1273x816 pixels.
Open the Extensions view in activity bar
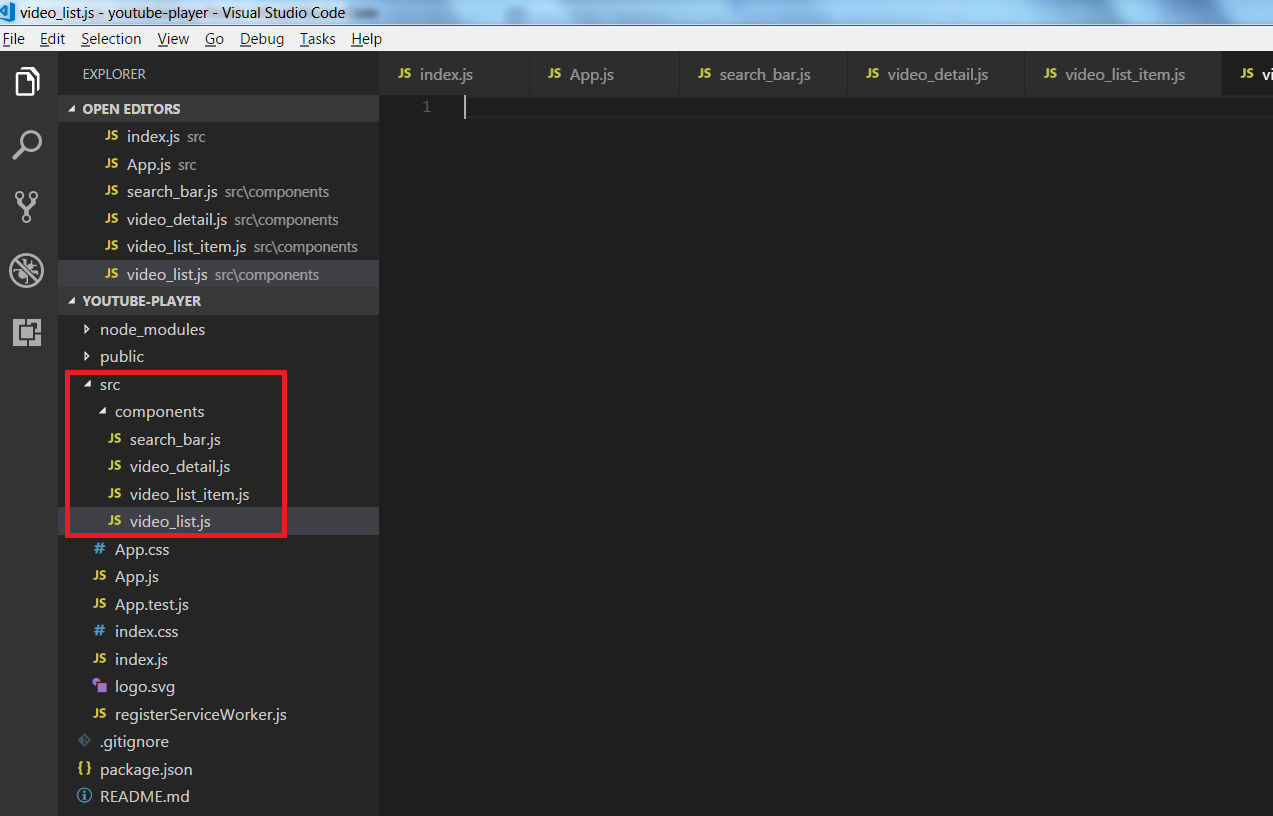click(28, 331)
